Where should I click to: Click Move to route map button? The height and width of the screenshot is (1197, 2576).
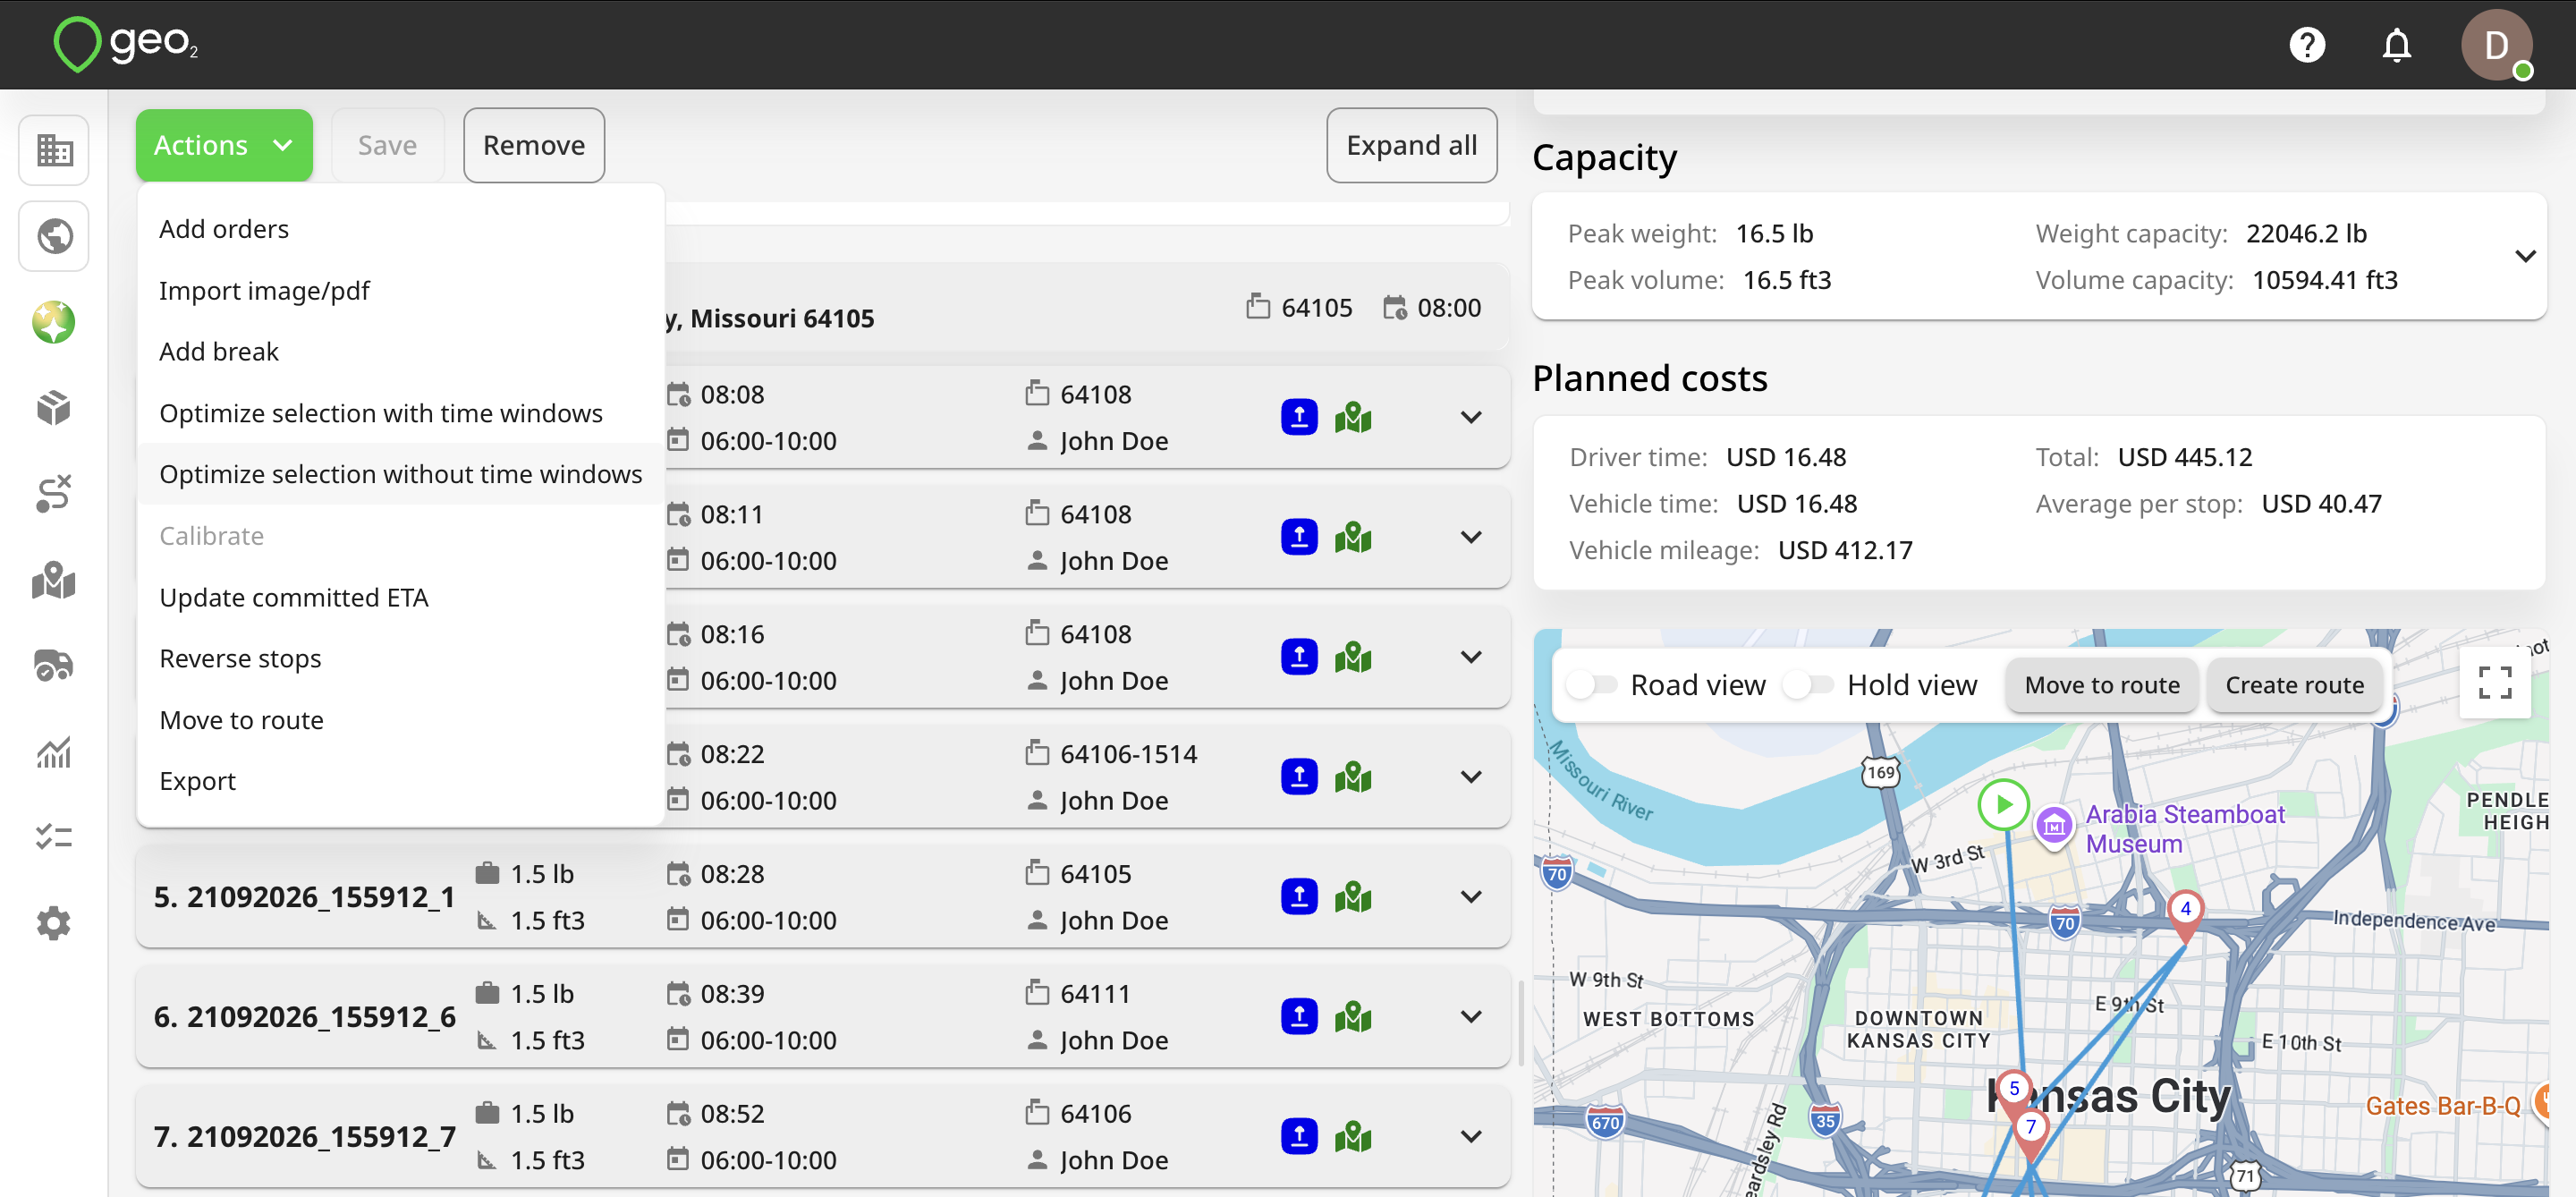click(x=2102, y=685)
